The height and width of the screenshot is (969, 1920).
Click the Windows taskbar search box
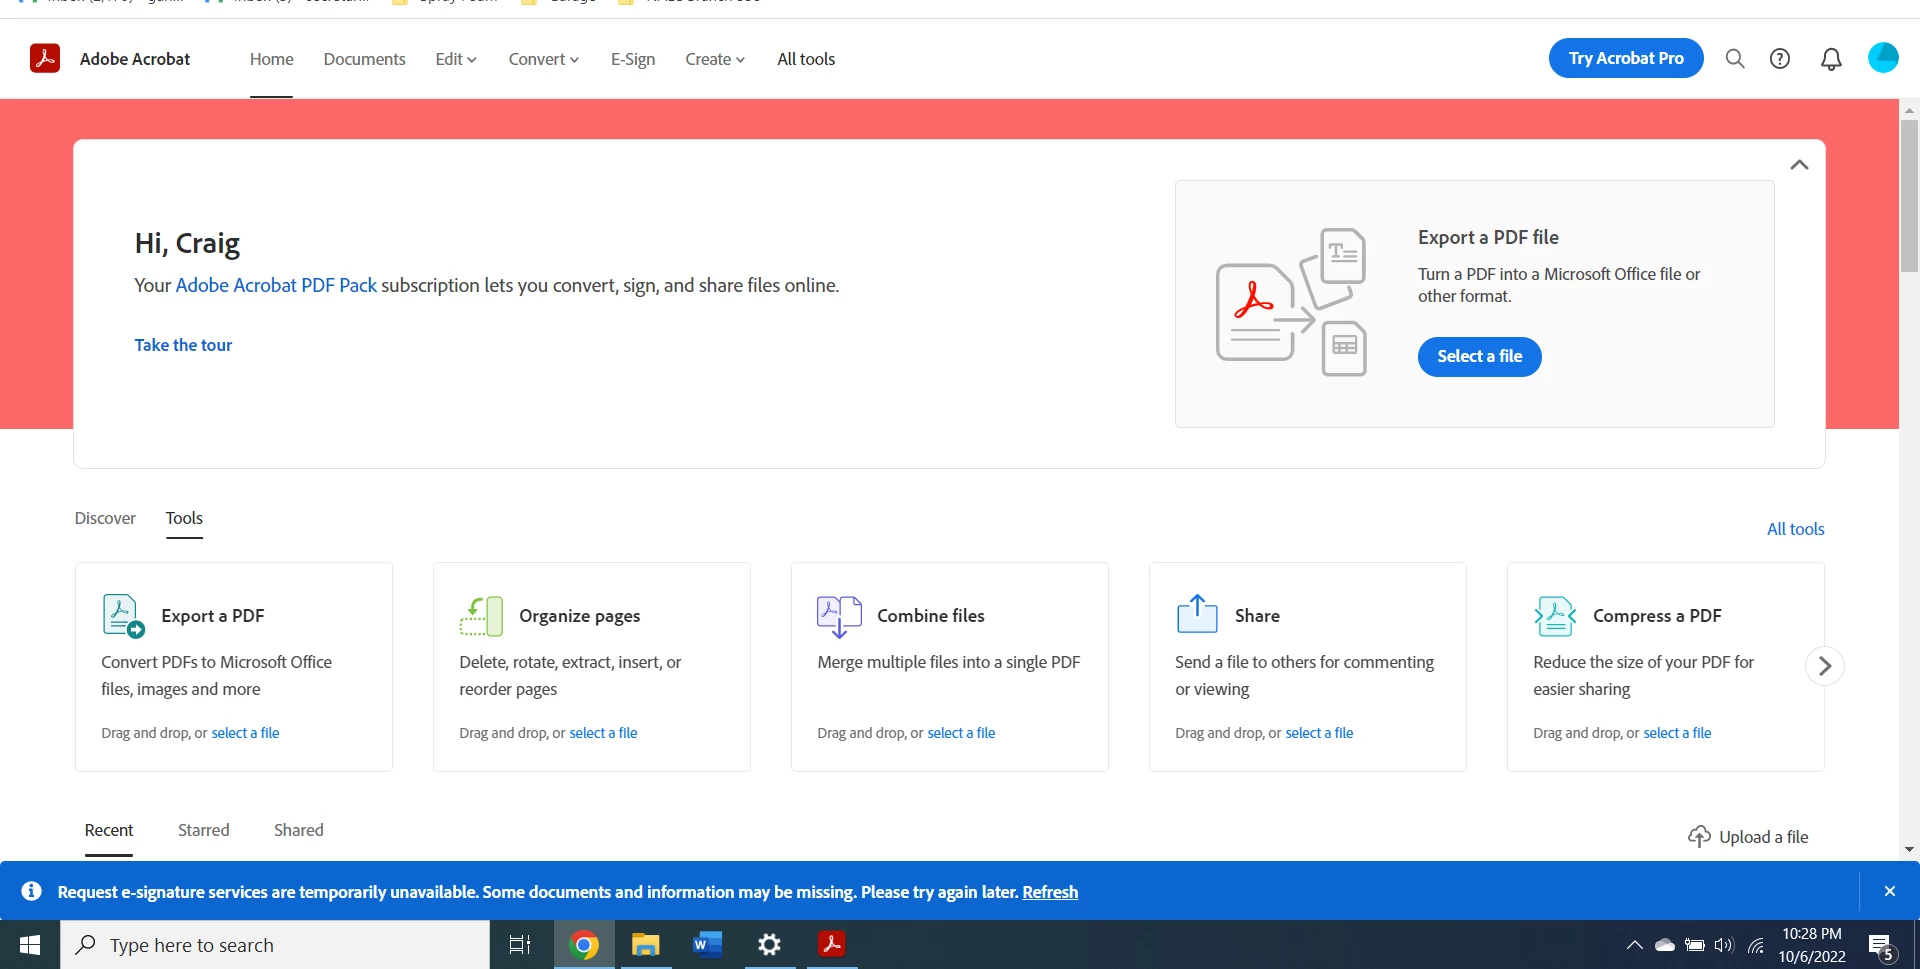pos(275,945)
